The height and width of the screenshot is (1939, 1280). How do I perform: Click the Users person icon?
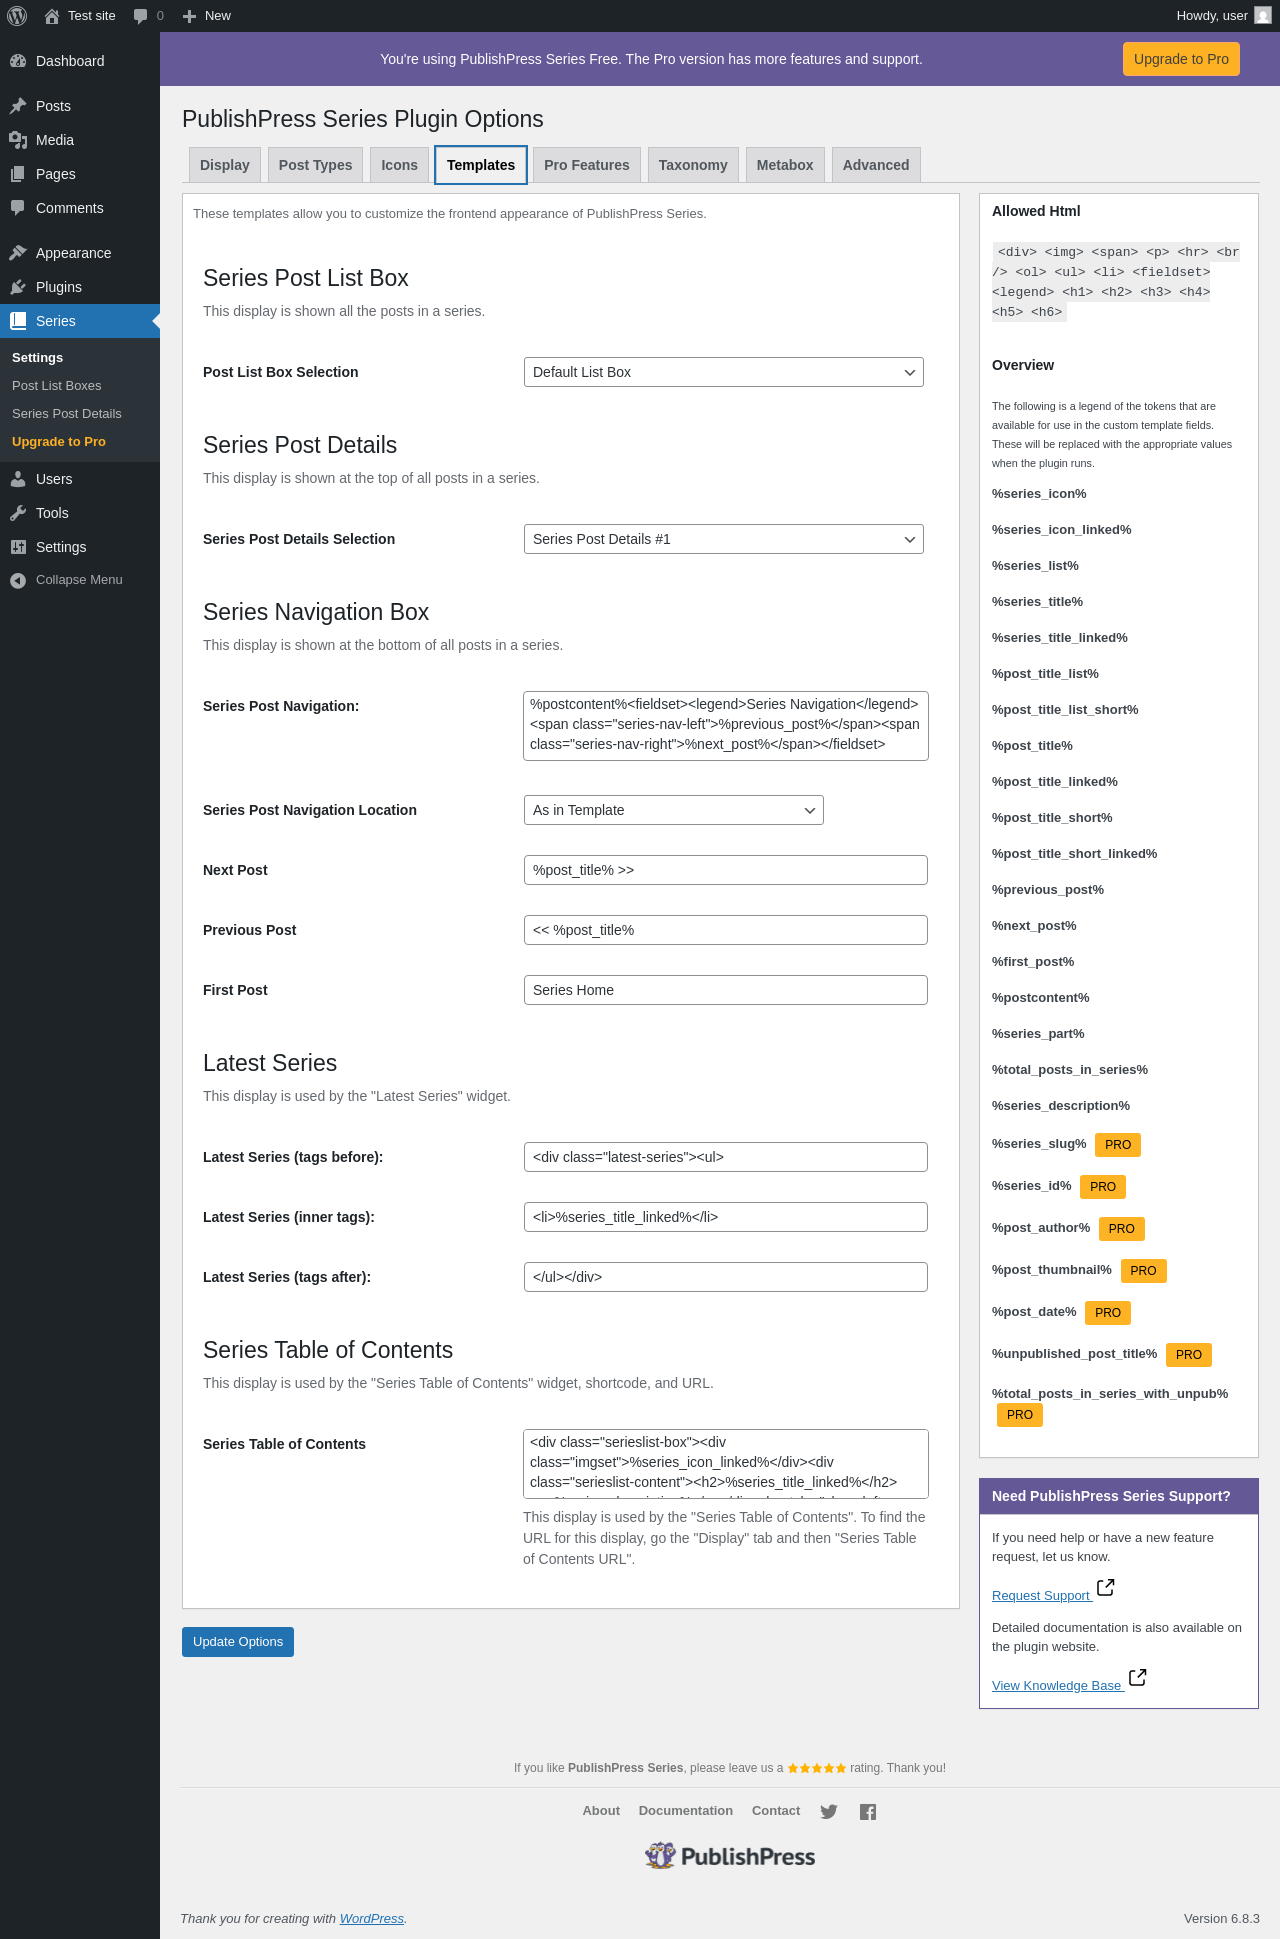point(18,479)
